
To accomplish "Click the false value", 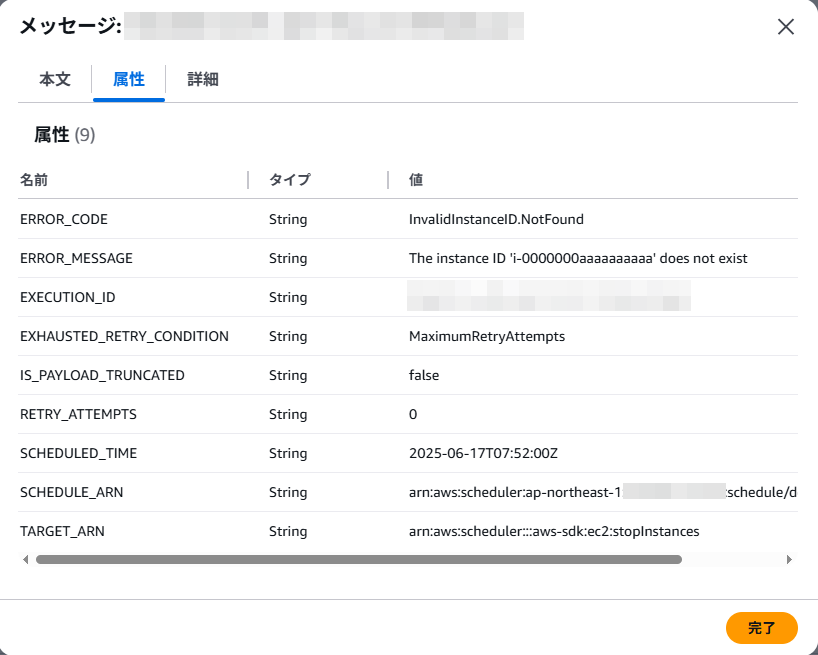I will point(424,375).
